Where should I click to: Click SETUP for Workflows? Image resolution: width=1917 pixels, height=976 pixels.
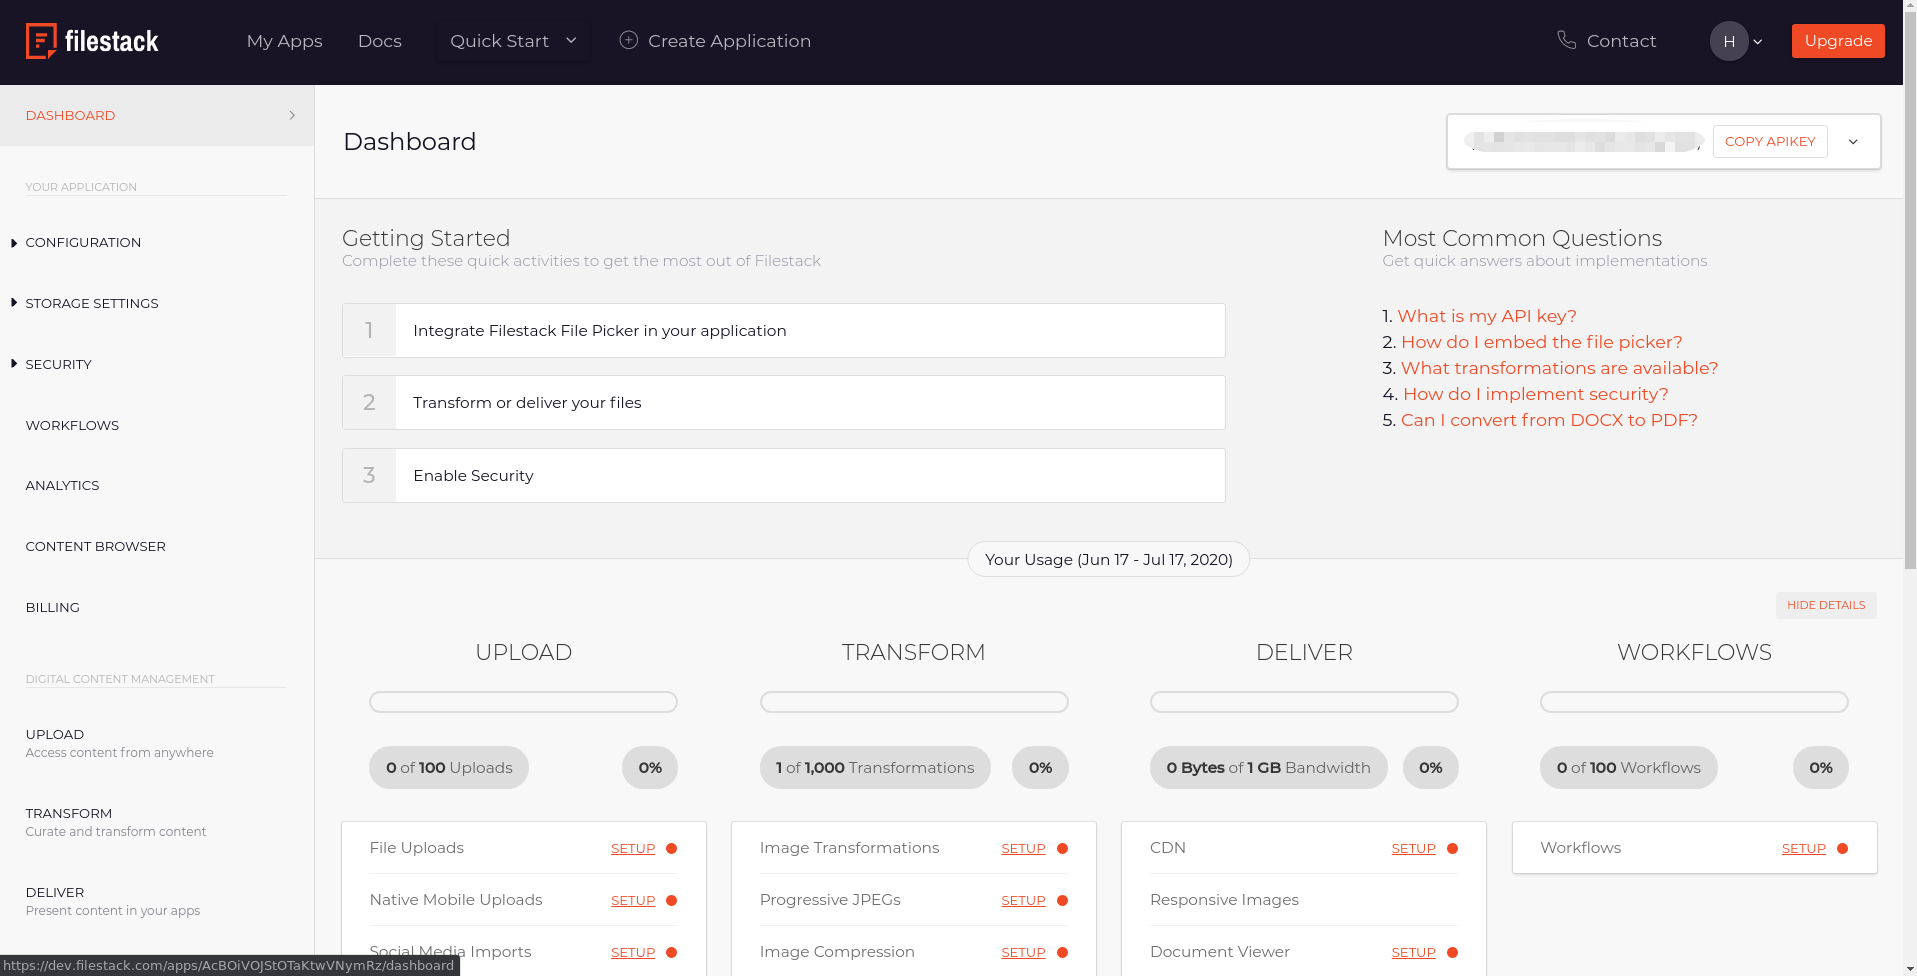(x=1803, y=849)
